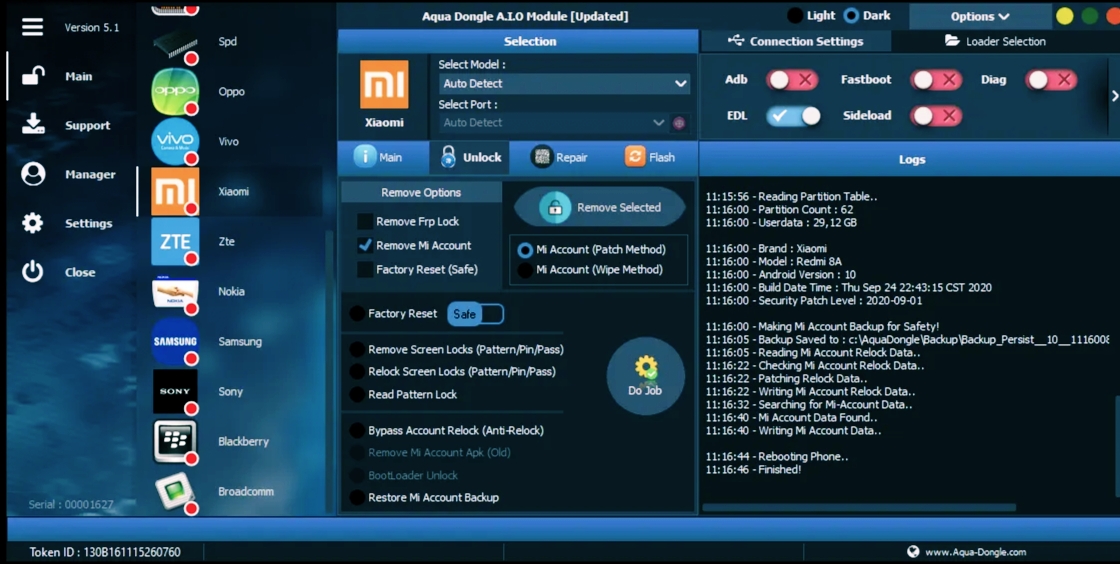This screenshot has height=564, width=1120.
Task: Open the Settings gear icon
Action: coord(33,223)
